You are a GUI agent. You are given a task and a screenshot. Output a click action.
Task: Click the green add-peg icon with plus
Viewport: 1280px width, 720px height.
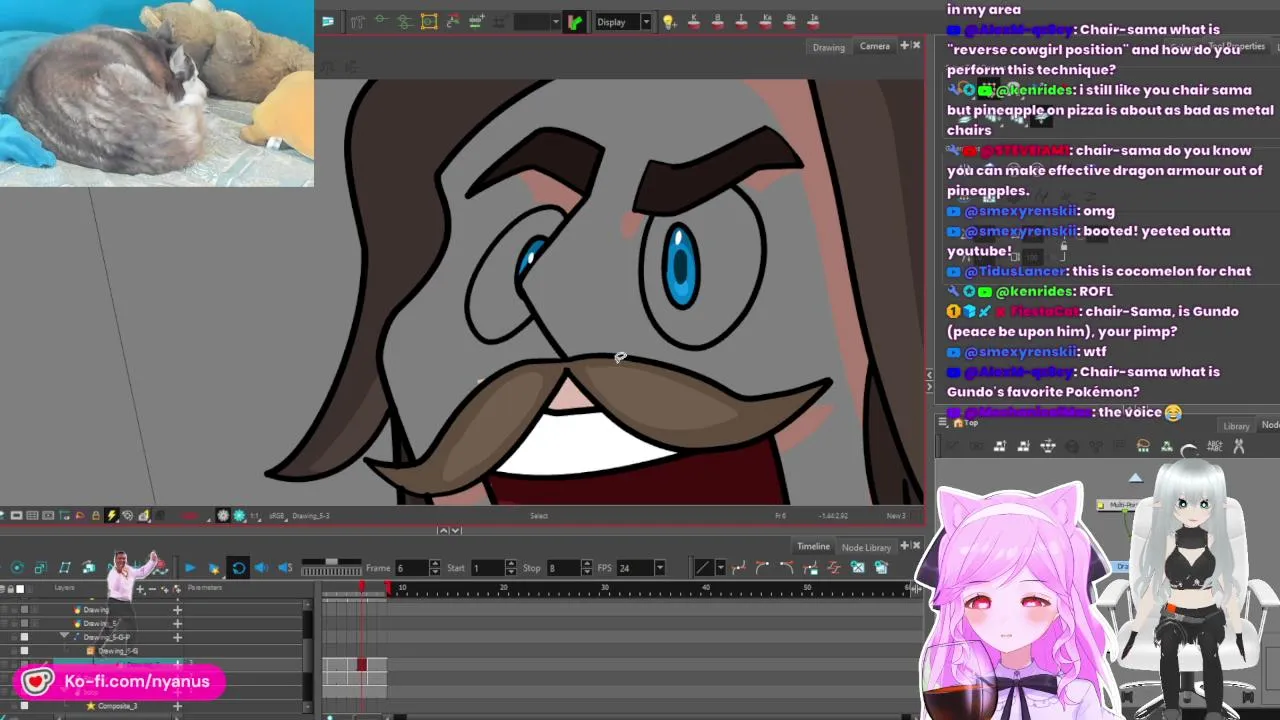coord(476,21)
